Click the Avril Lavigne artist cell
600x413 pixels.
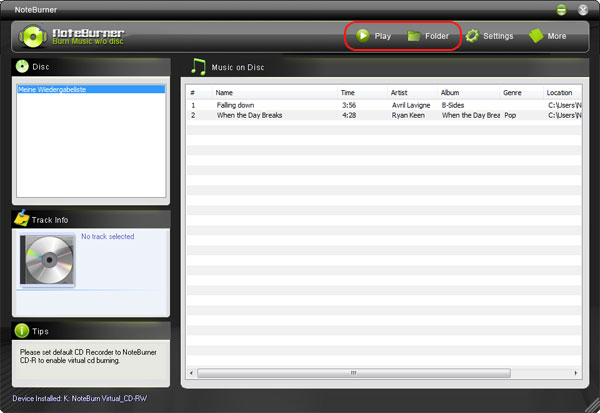(411, 105)
